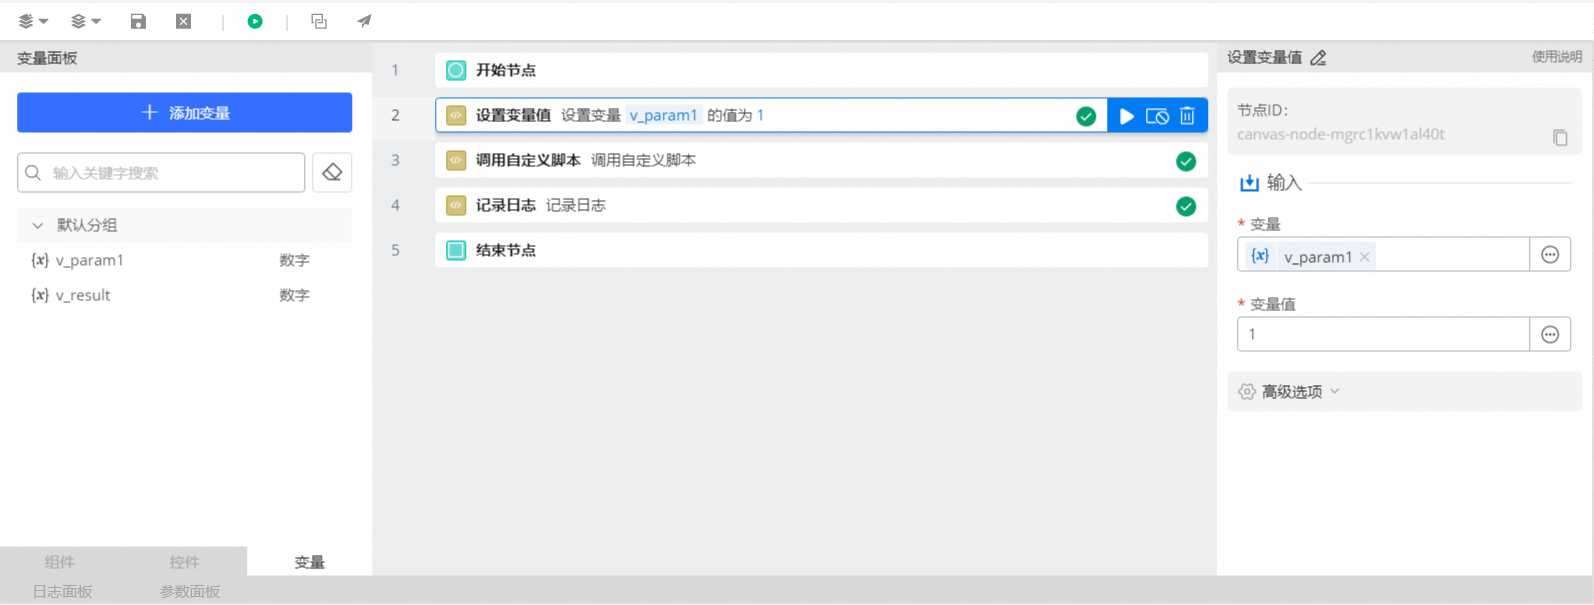Screen dimensions: 1594x605
Task: Click the paper plane publish icon
Action: click(x=364, y=21)
